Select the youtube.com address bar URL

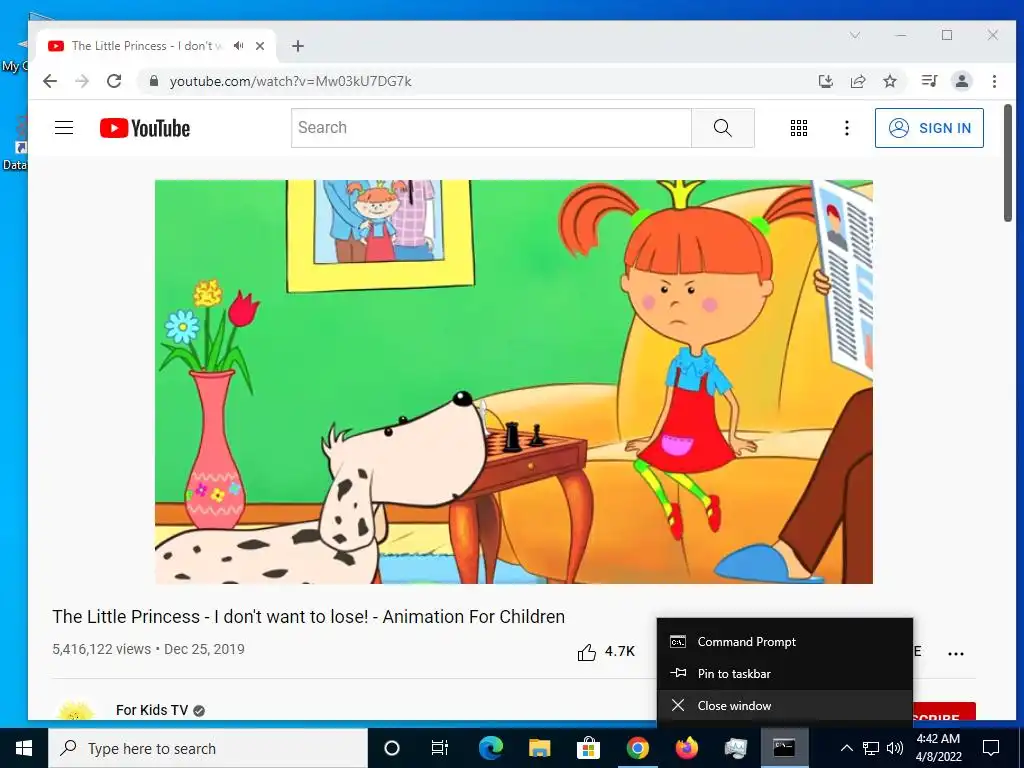(x=291, y=81)
